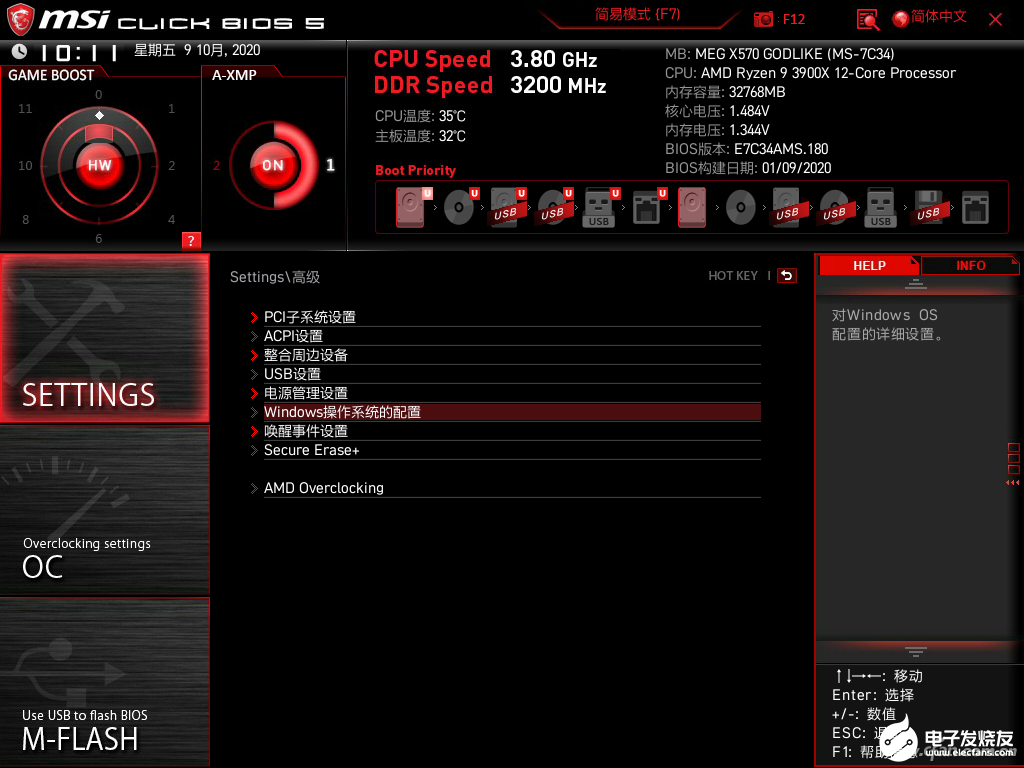Select the UEFI USB hard disk boot icon
Viewport: 1024px width, 768px height.
coord(507,207)
